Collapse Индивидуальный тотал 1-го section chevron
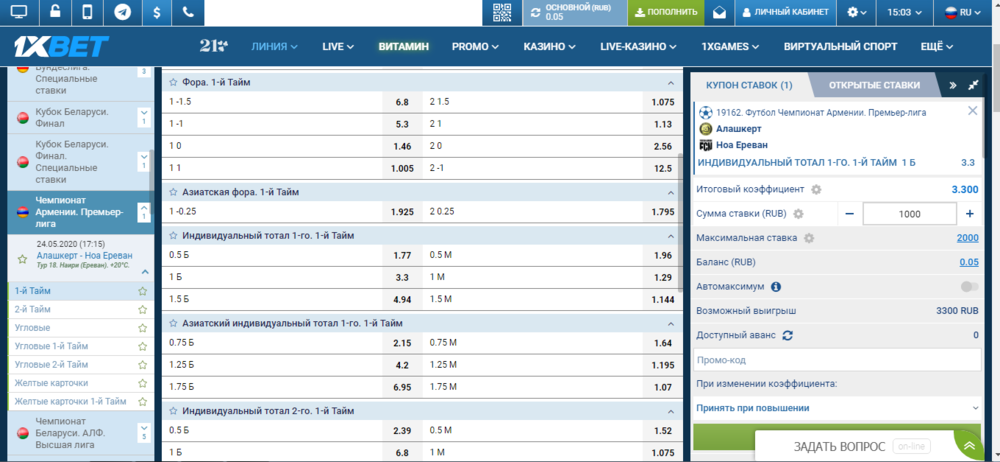Screen dimensions: 1000x462 point(670,236)
